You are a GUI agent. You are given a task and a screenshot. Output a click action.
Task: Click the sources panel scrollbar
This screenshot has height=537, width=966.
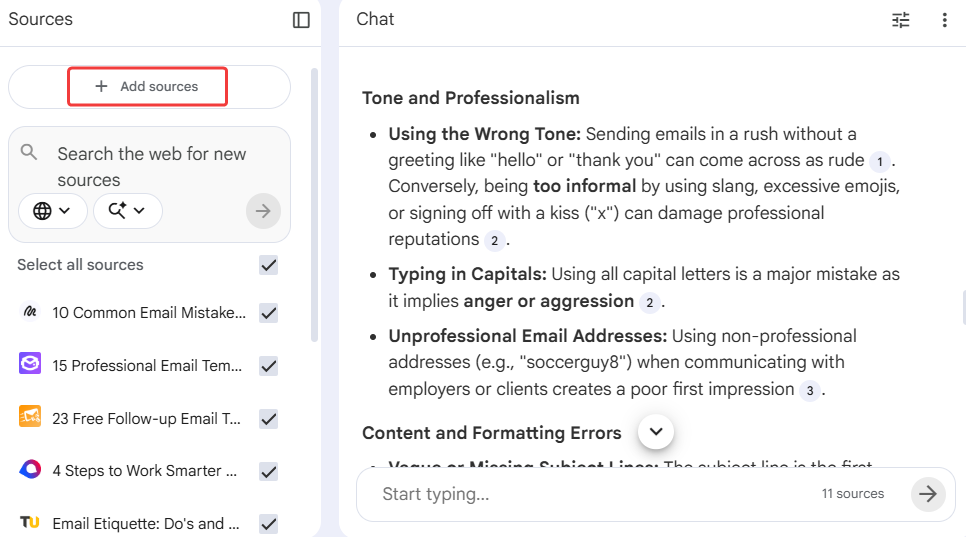click(x=315, y=200)
